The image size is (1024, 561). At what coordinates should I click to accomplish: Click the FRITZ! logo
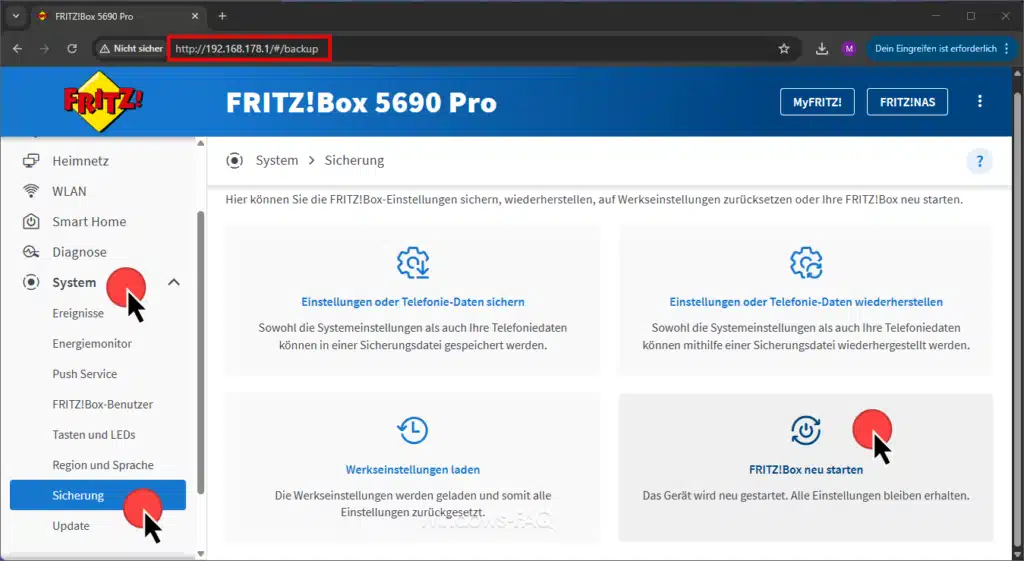103,102
